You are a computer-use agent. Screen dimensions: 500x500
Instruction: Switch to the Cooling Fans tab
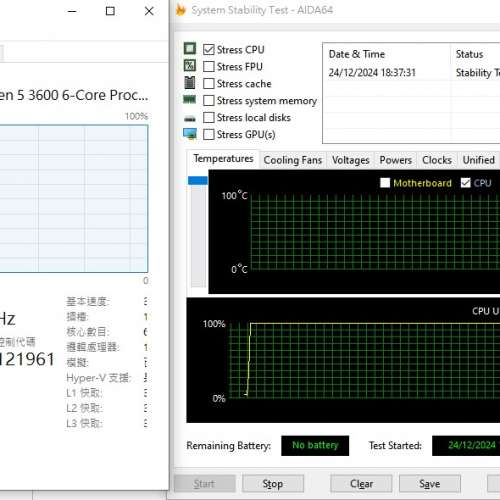coord(293,160)
